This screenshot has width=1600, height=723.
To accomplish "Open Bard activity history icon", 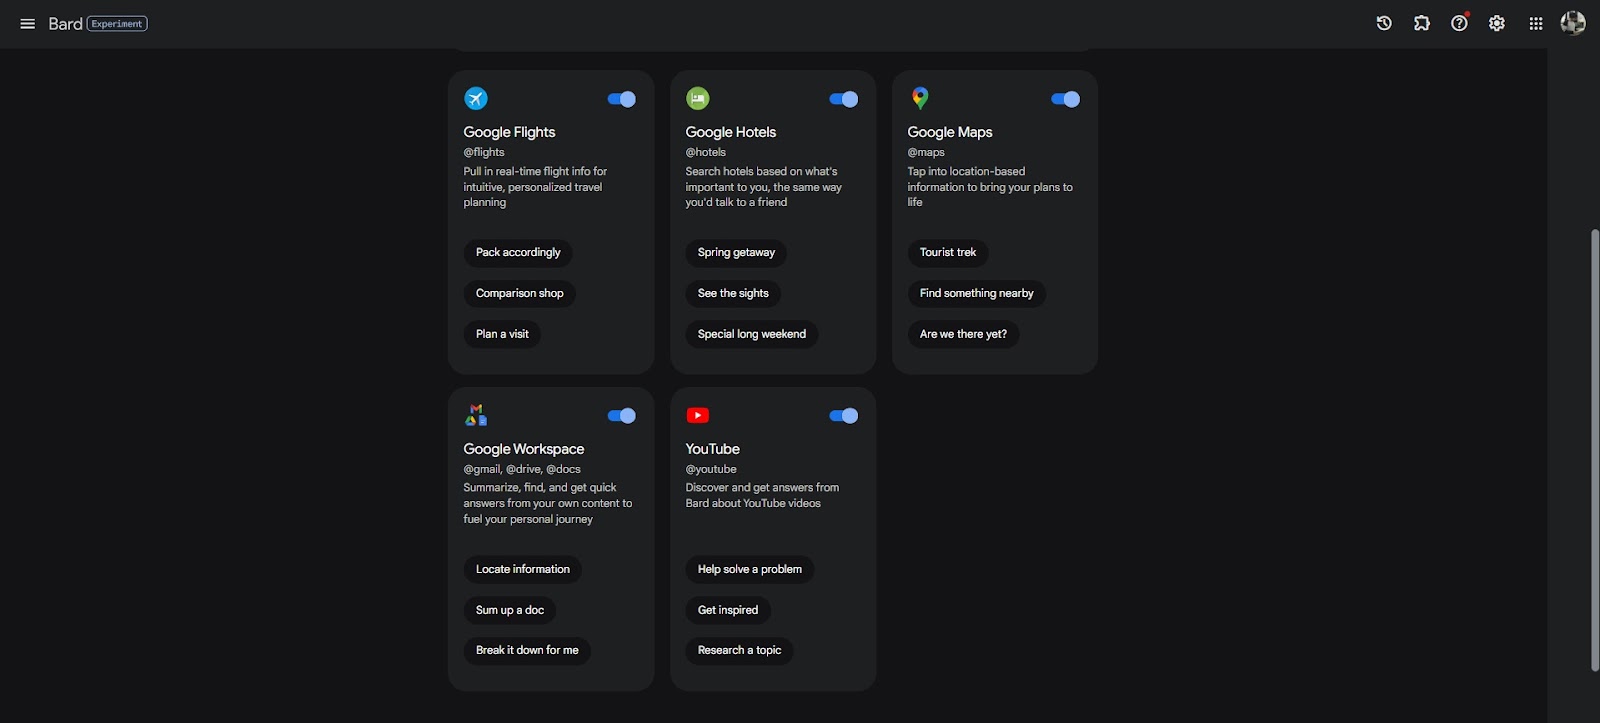I will point(1384,23).
